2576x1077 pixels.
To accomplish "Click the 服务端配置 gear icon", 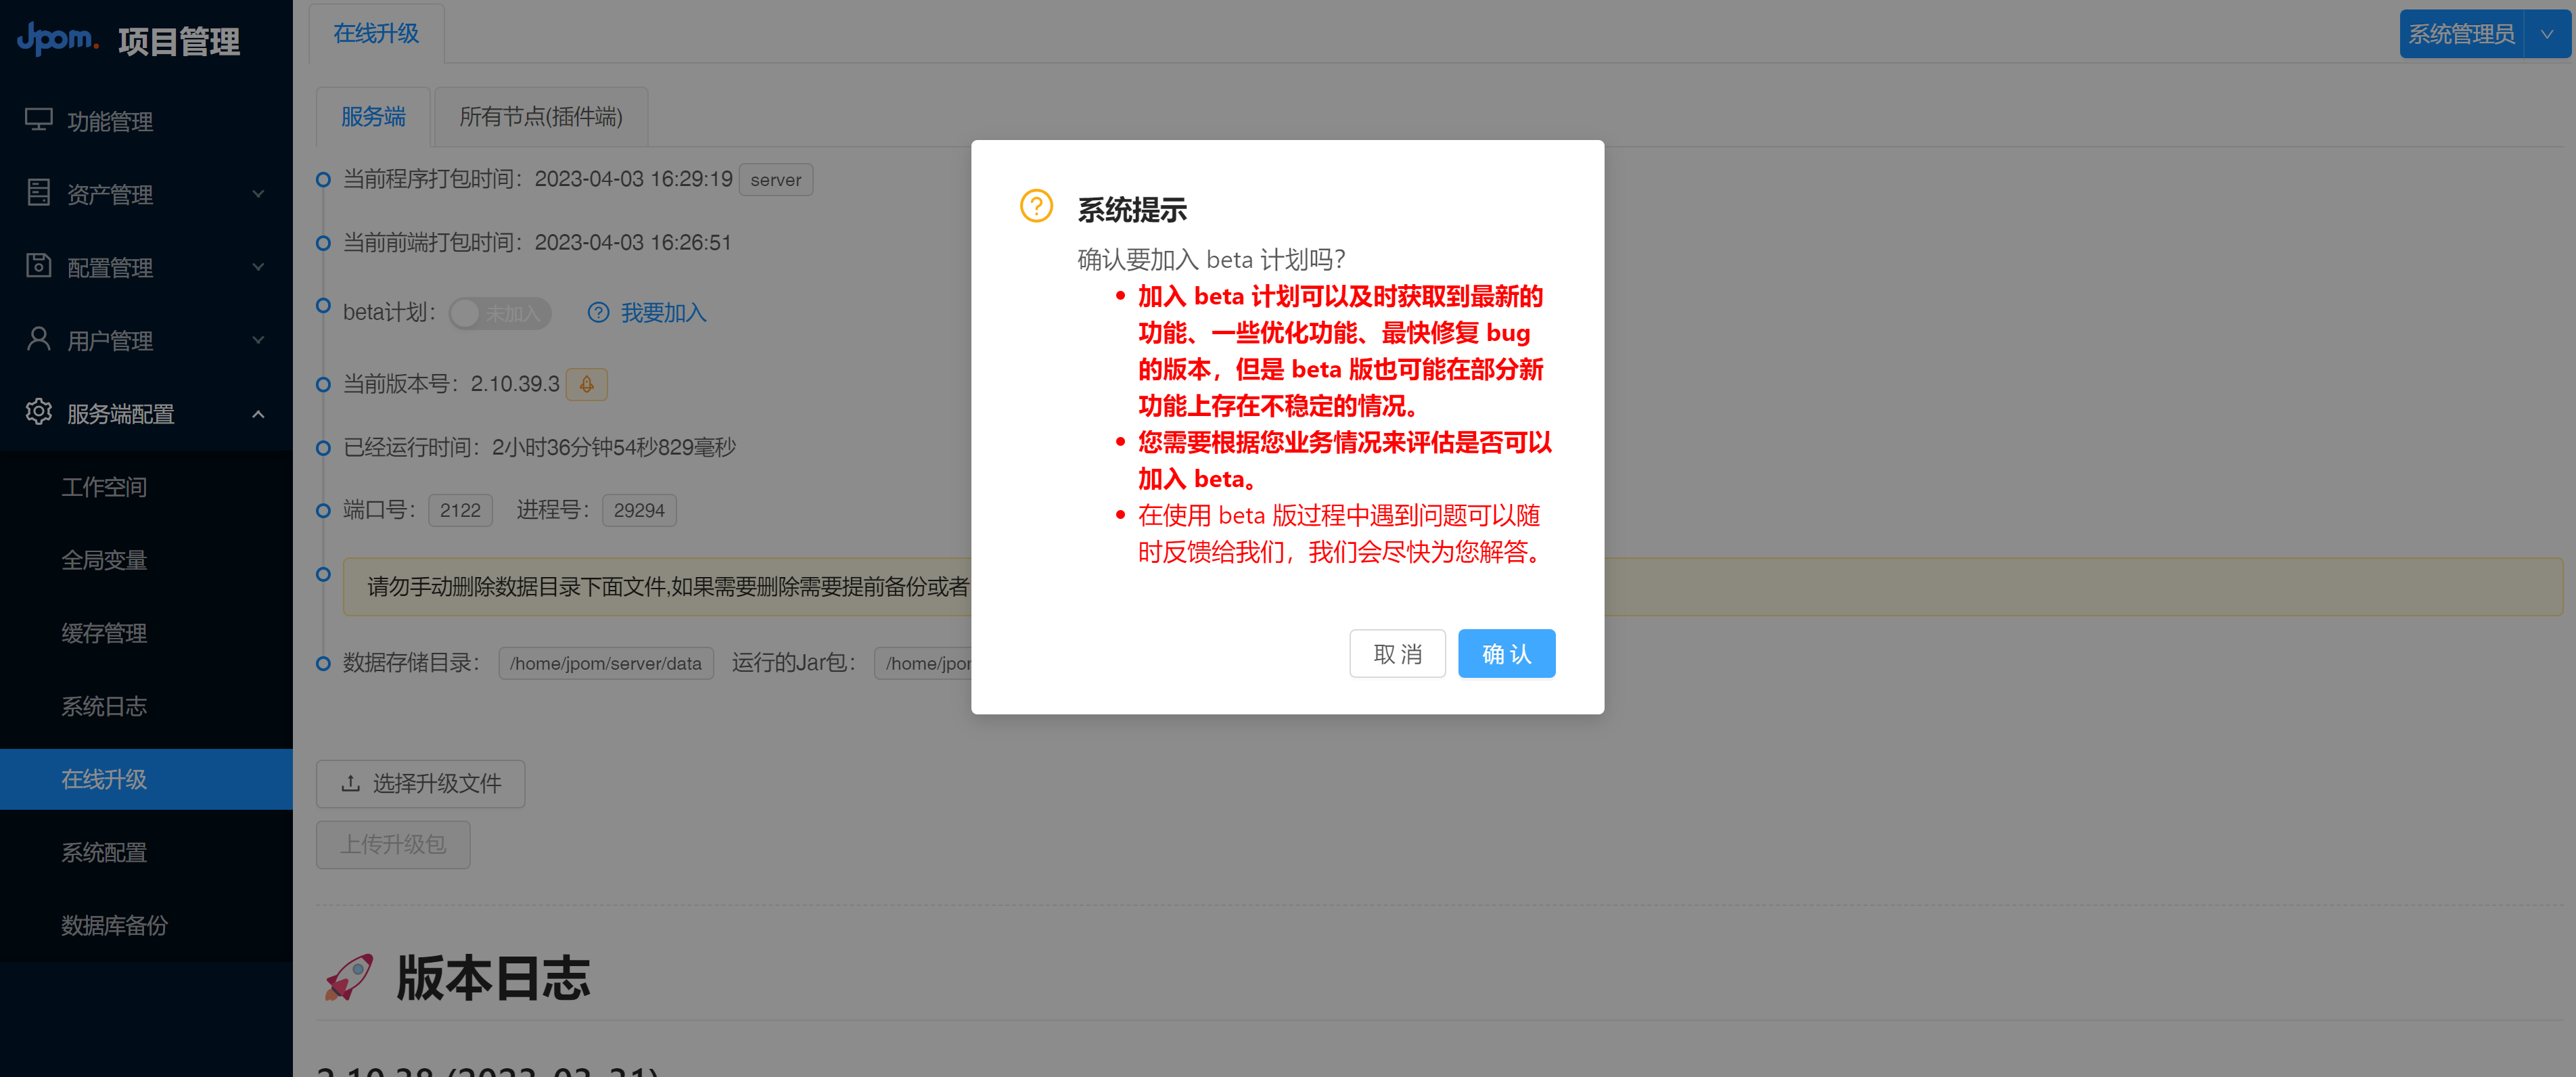I will [38, 413].
